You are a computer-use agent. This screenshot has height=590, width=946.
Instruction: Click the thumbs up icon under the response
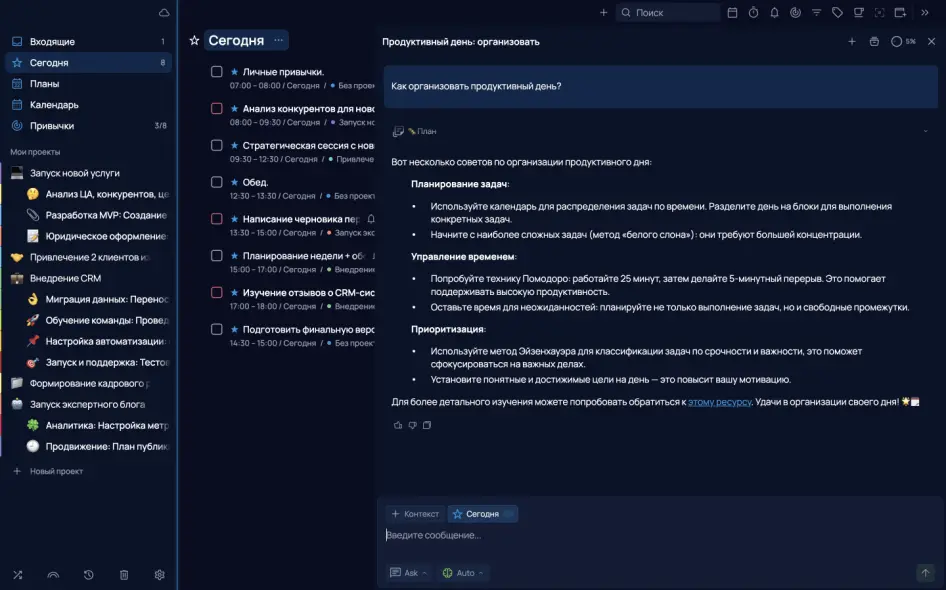pyautogui.click(x=398, y=425)
